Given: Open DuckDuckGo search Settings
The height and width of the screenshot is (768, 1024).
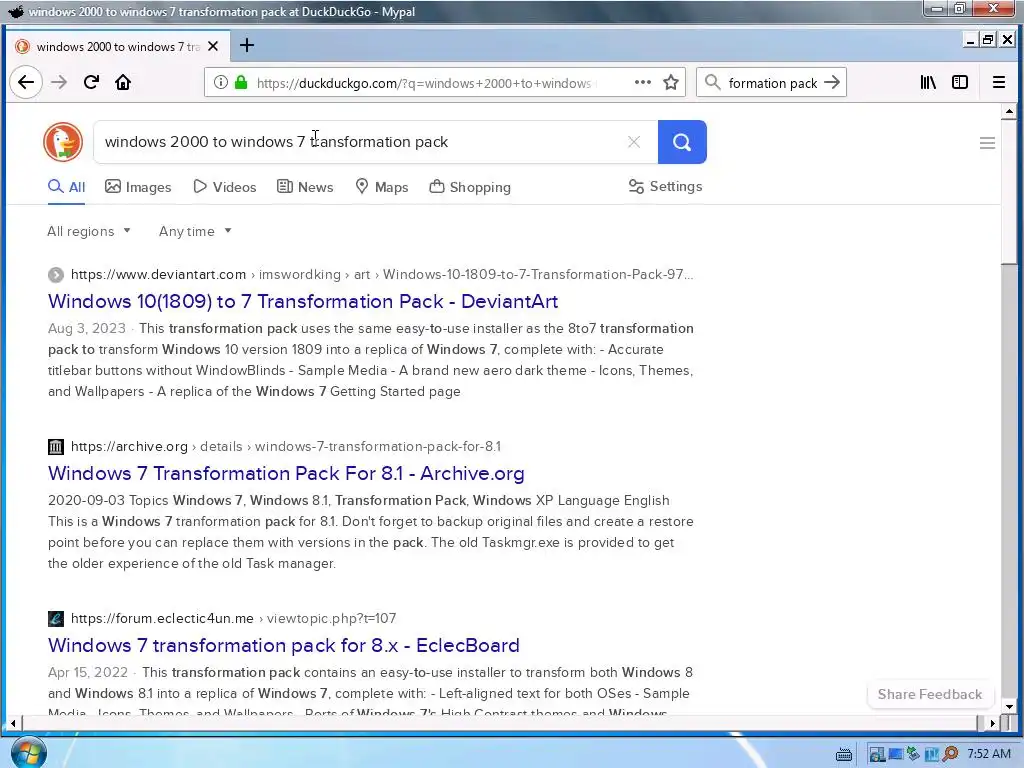Looking at the screenshot, I should 665,187.
